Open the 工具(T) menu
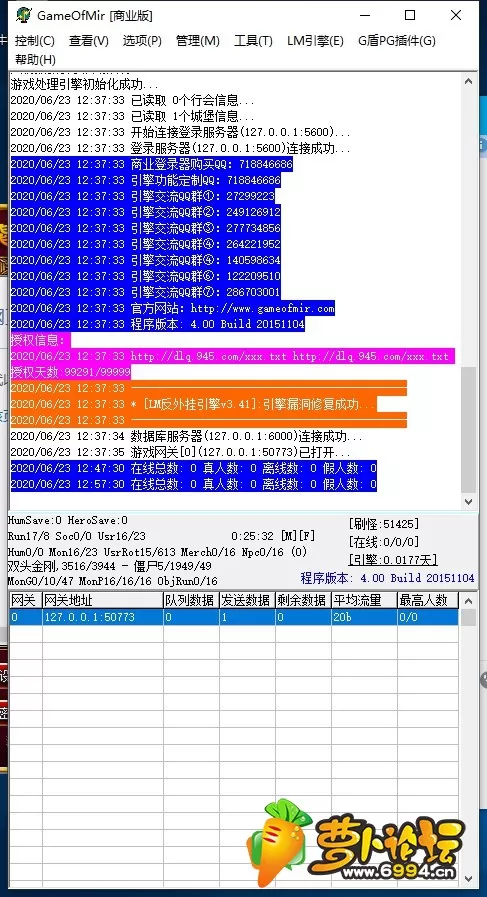The height and width of the screenshot is (897, 487). 253,41
